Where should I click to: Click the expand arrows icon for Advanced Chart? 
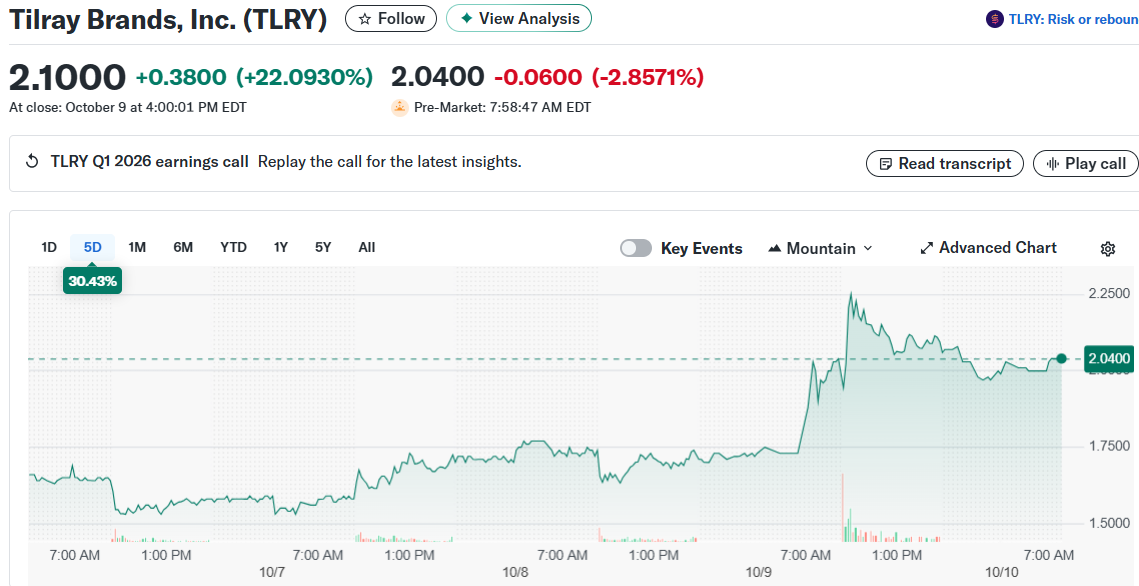tap(926, 248)
